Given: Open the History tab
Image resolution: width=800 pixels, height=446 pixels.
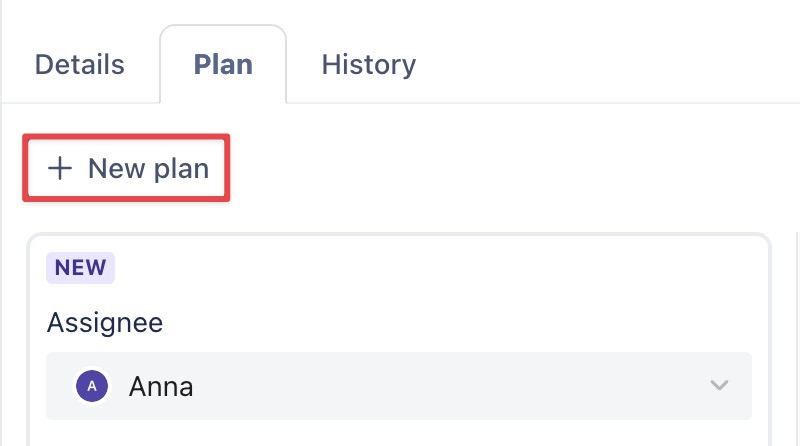Looking at the screenshot, I should 368,65.
